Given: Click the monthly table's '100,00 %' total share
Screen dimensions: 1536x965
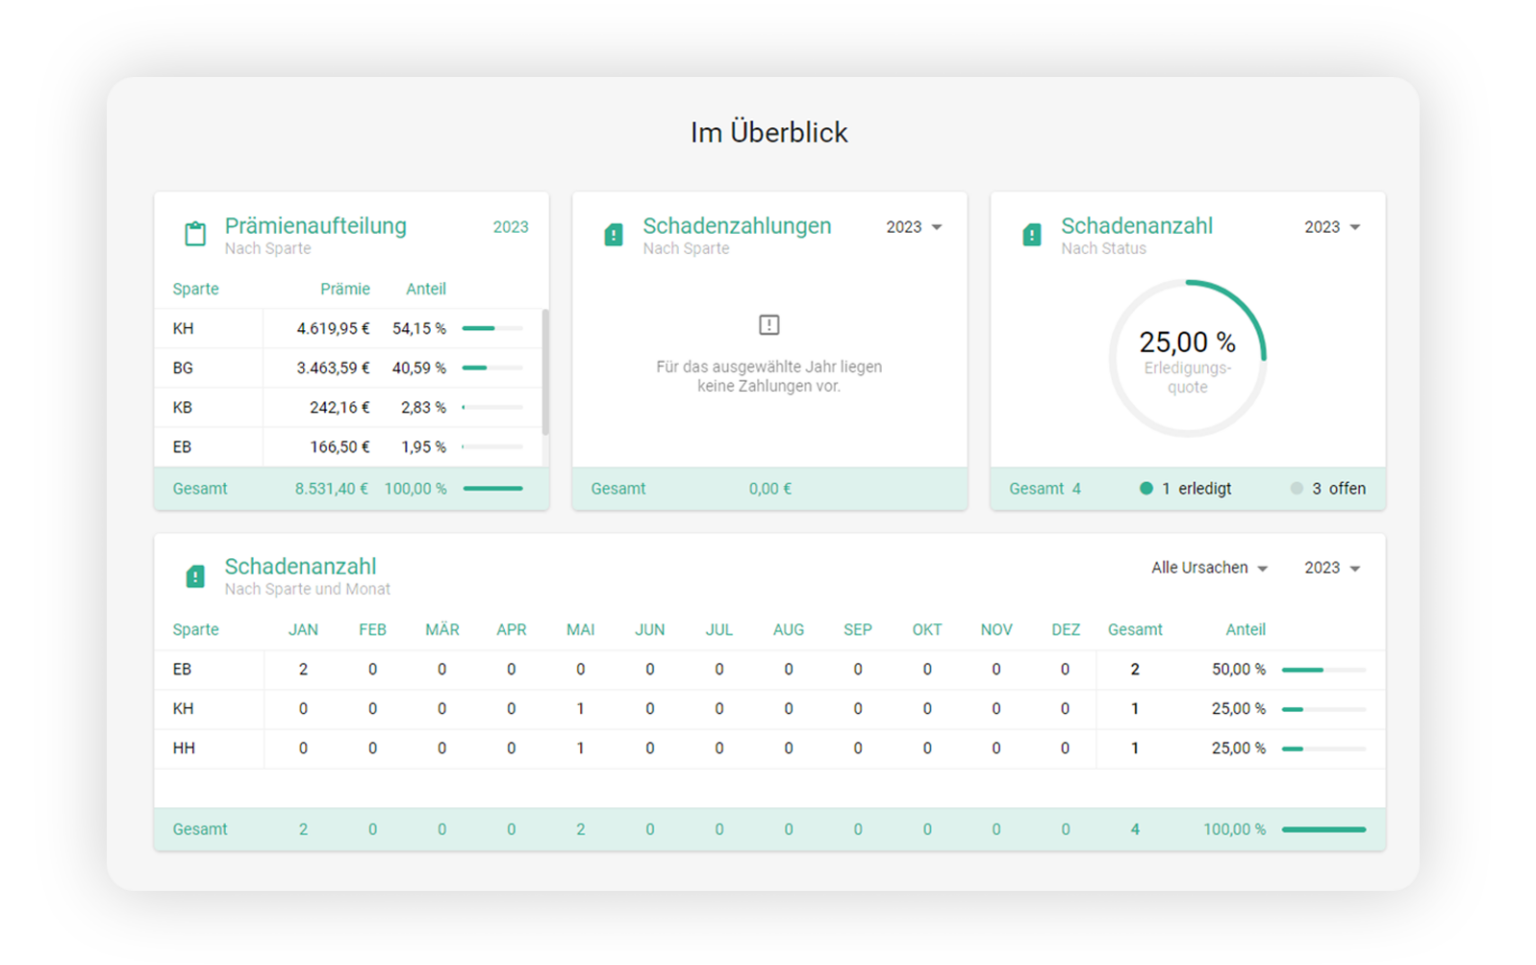Looking at the screenshot, I should pyautogui.click(x=1235, y=830).
